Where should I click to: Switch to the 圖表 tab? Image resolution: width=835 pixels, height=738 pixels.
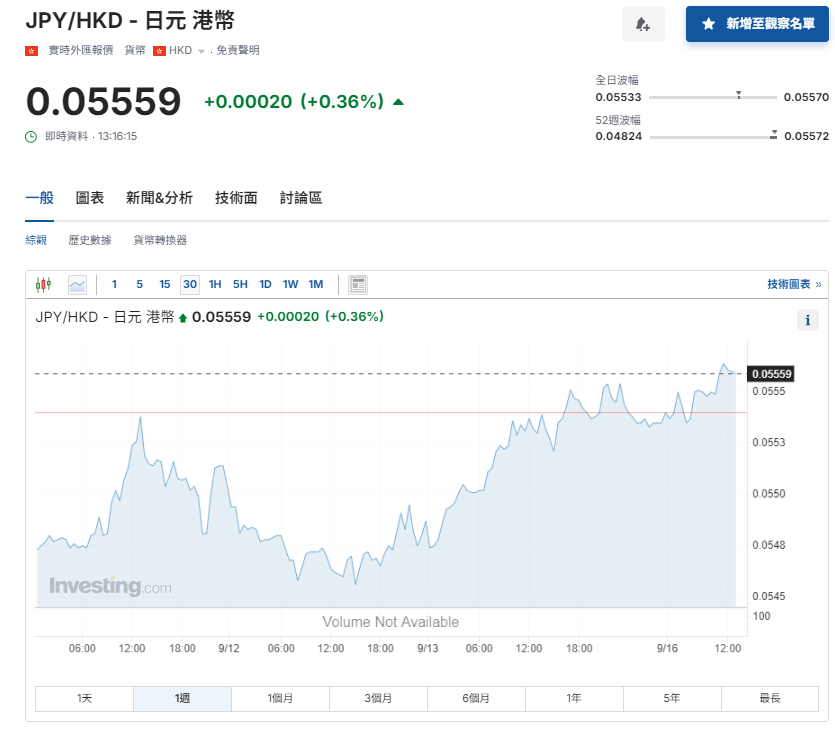[x=89, y=197]
